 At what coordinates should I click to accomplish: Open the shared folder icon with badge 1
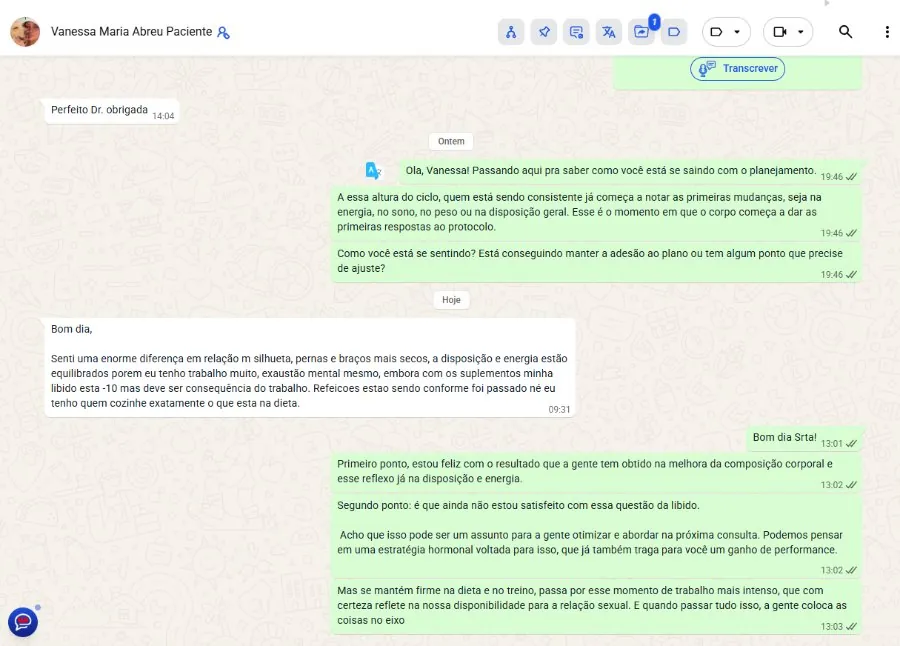click(x=642, y=32)
